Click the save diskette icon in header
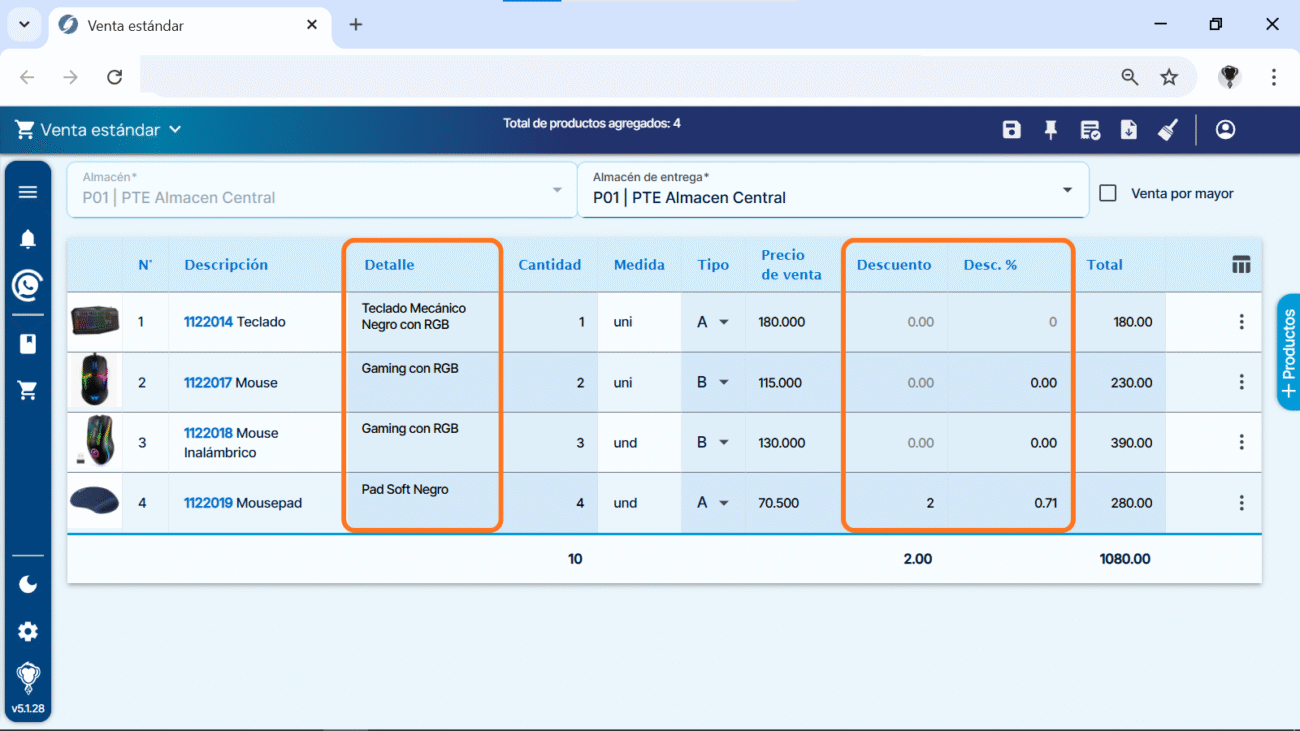1300x731 pixels. click(x=1011, y=130)
